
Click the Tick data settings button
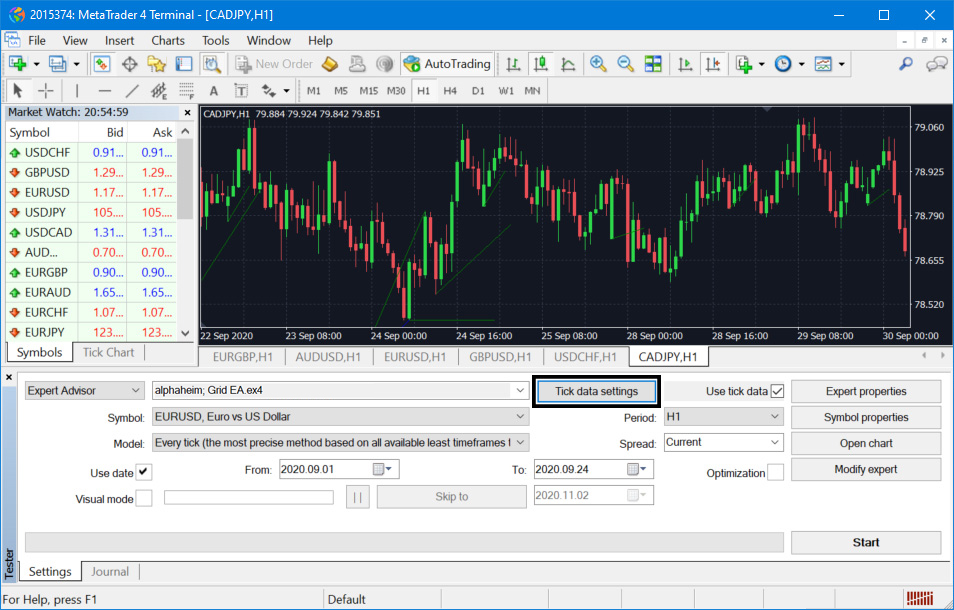click(x=596, y=391)
